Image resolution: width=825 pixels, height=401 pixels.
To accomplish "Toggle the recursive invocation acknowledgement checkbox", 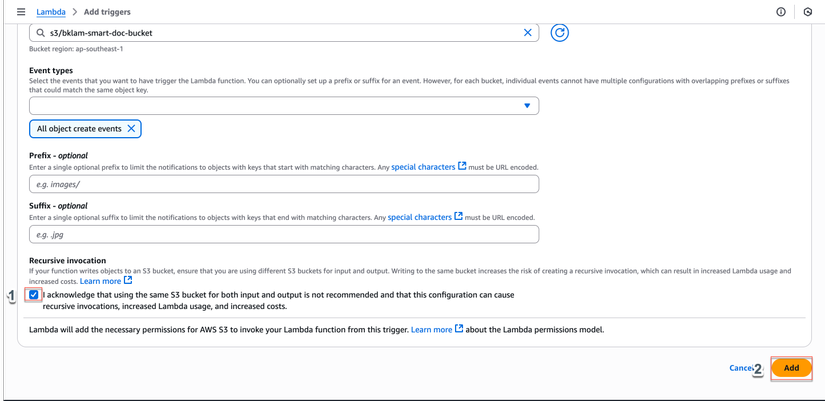I will click(x=34, y=295).
